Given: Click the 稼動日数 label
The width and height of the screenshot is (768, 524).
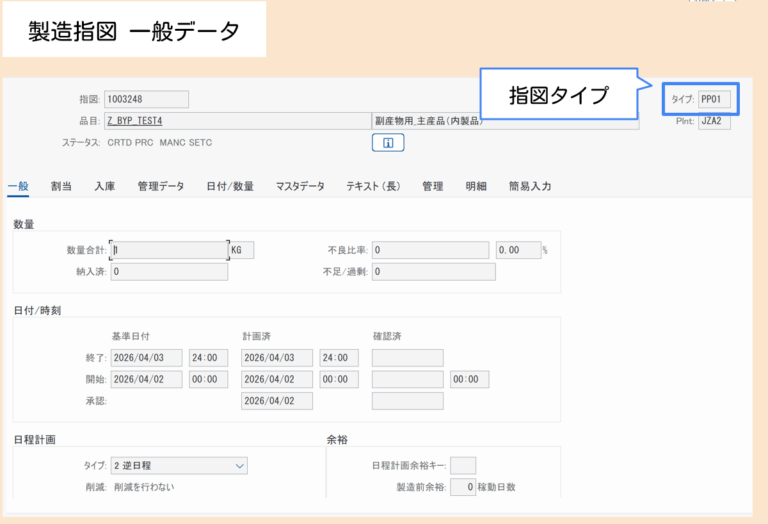Looking at the screenshot, I should pyautogui.click(x=497, y=487).
